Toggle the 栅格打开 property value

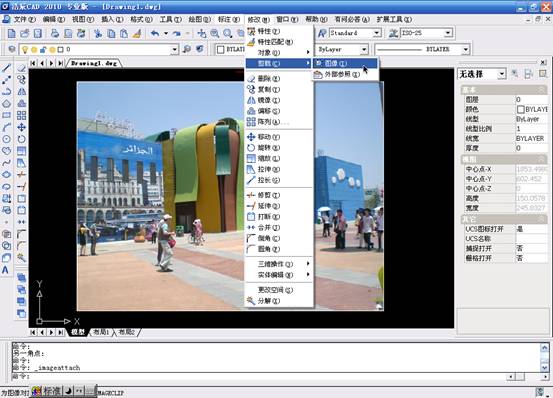(531, 258)
